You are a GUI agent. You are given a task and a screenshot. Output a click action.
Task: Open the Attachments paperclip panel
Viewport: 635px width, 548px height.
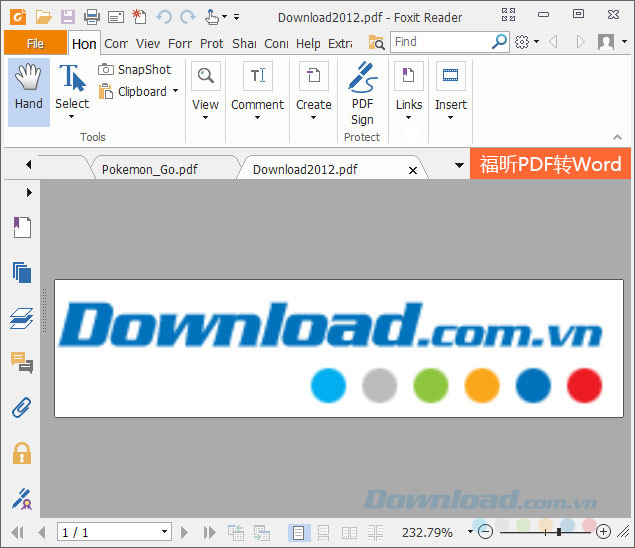point(22,407)
